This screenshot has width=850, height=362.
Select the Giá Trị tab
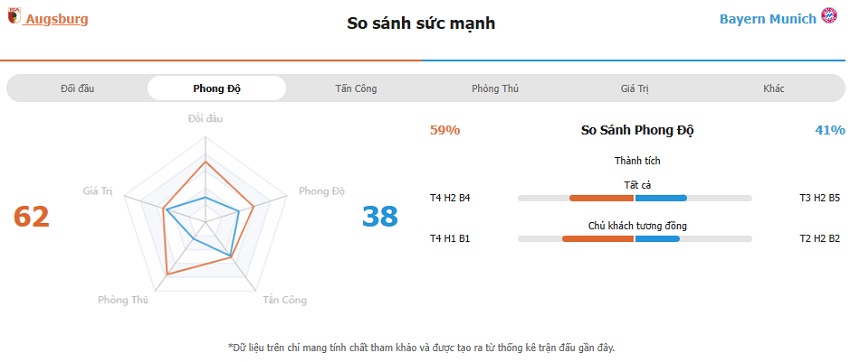pyautogui.click(x=634, y=88)
